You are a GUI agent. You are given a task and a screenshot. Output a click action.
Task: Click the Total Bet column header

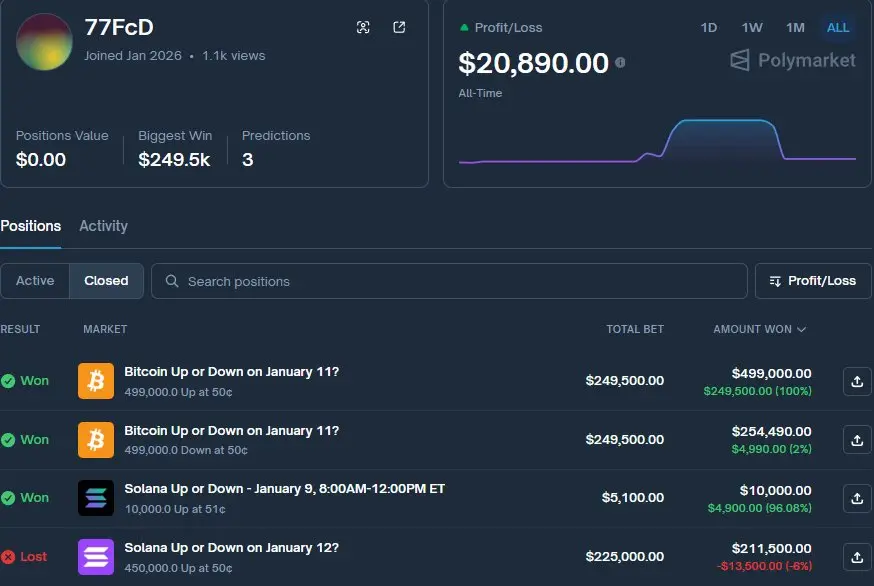635,329
